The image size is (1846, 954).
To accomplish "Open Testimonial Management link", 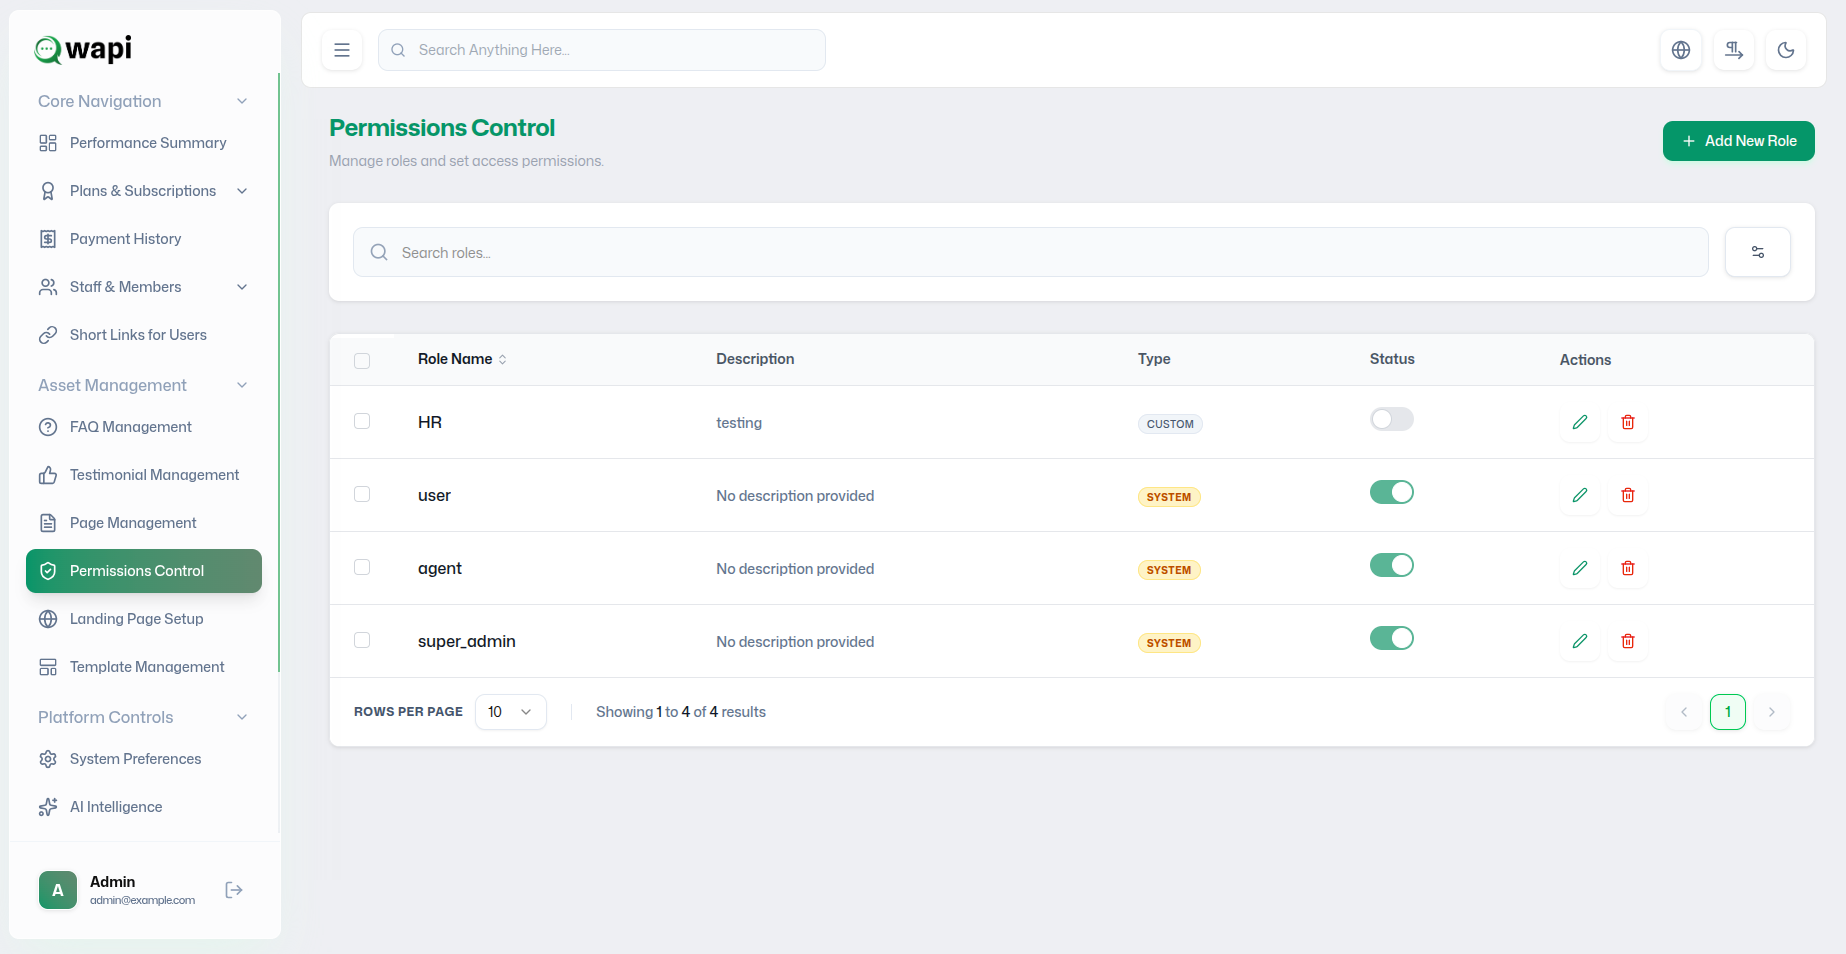I will 144,475.
